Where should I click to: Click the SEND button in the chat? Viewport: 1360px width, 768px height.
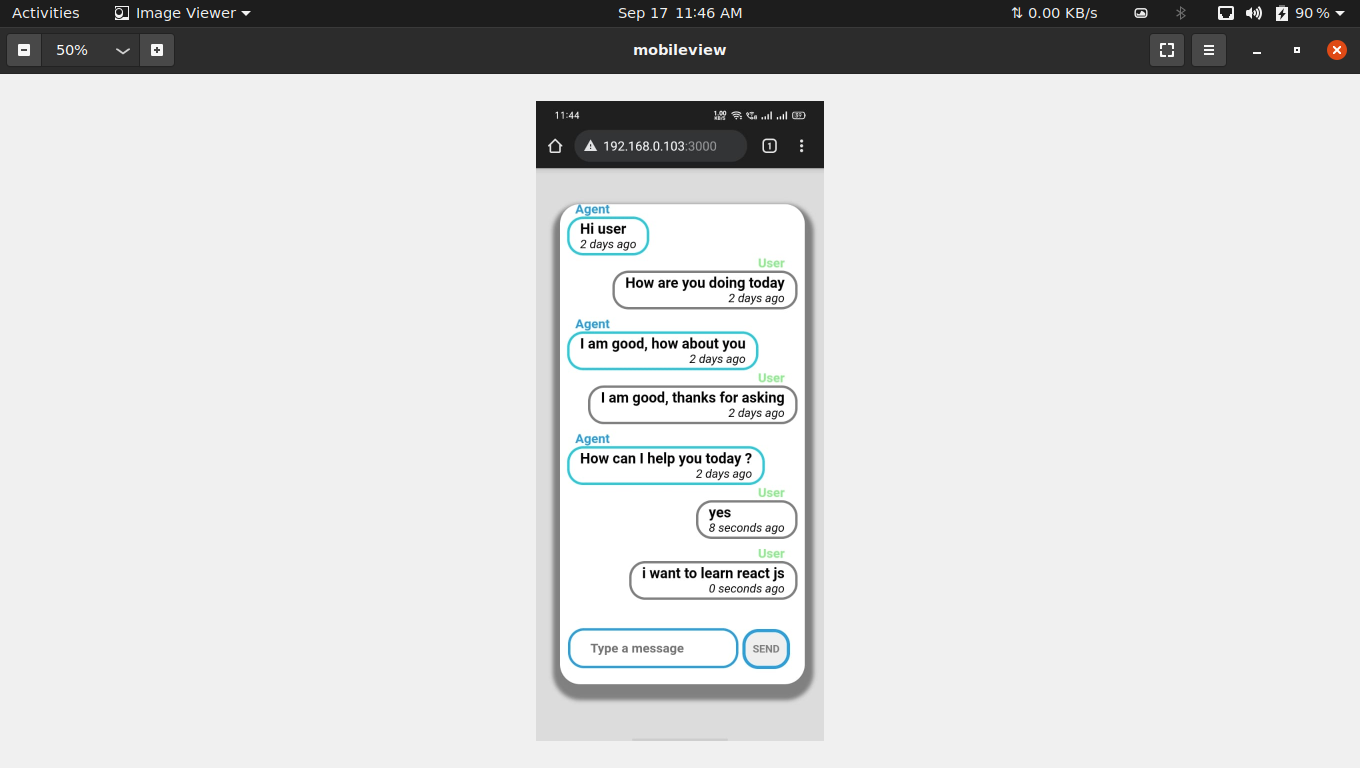tap(766, 648)
